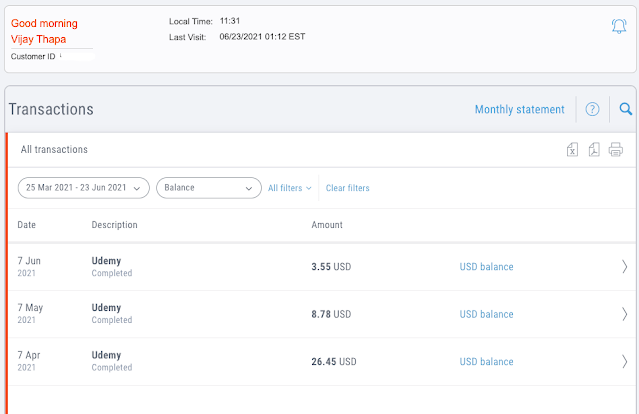This screenshot has width=639, height=414.
Task: Click the 7 Jun 2021 date cell
Action: pos(29,266)
